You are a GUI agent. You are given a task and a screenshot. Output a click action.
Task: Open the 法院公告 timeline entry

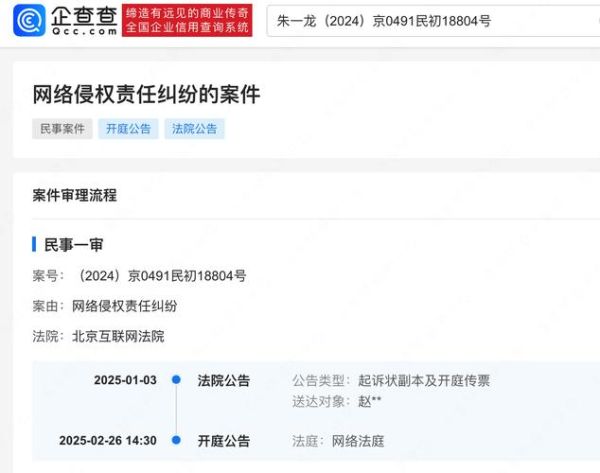tap(224, 380)
